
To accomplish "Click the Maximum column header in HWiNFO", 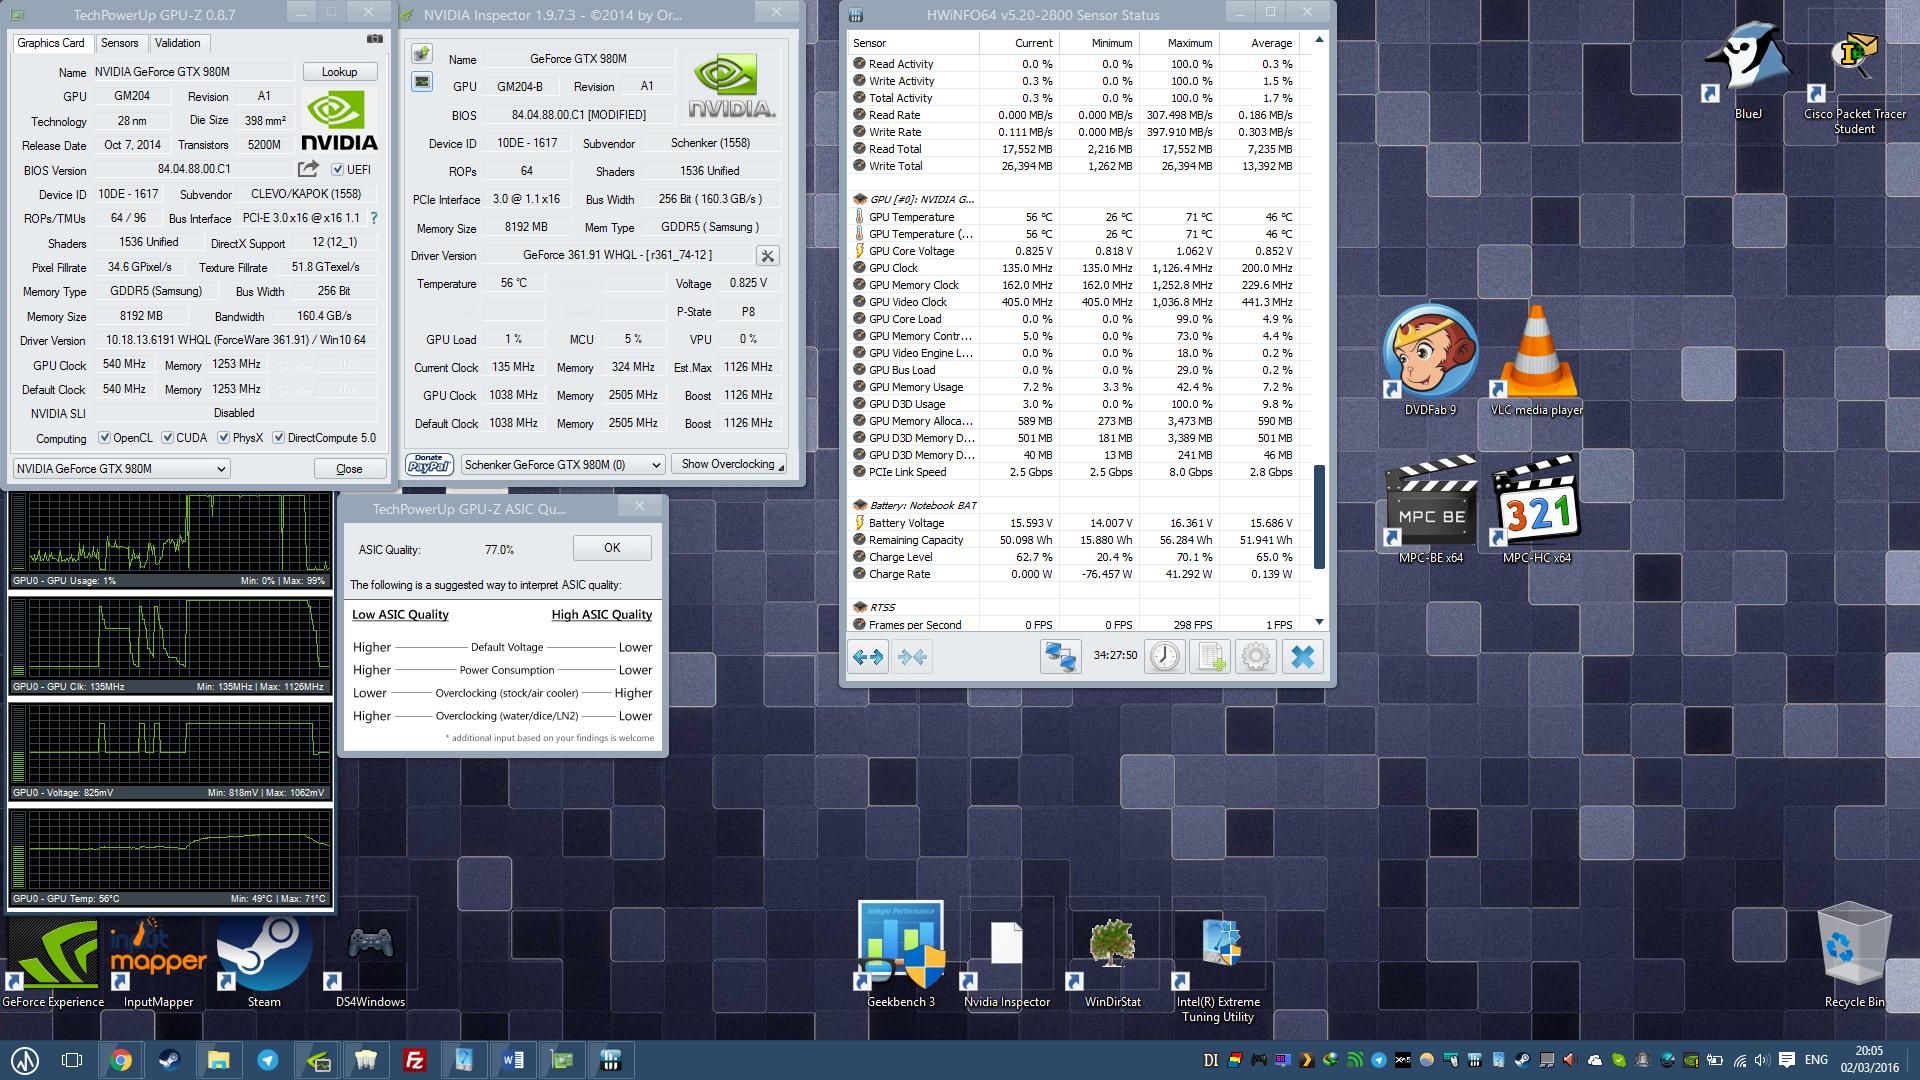I will click(x=1179, y=43).
